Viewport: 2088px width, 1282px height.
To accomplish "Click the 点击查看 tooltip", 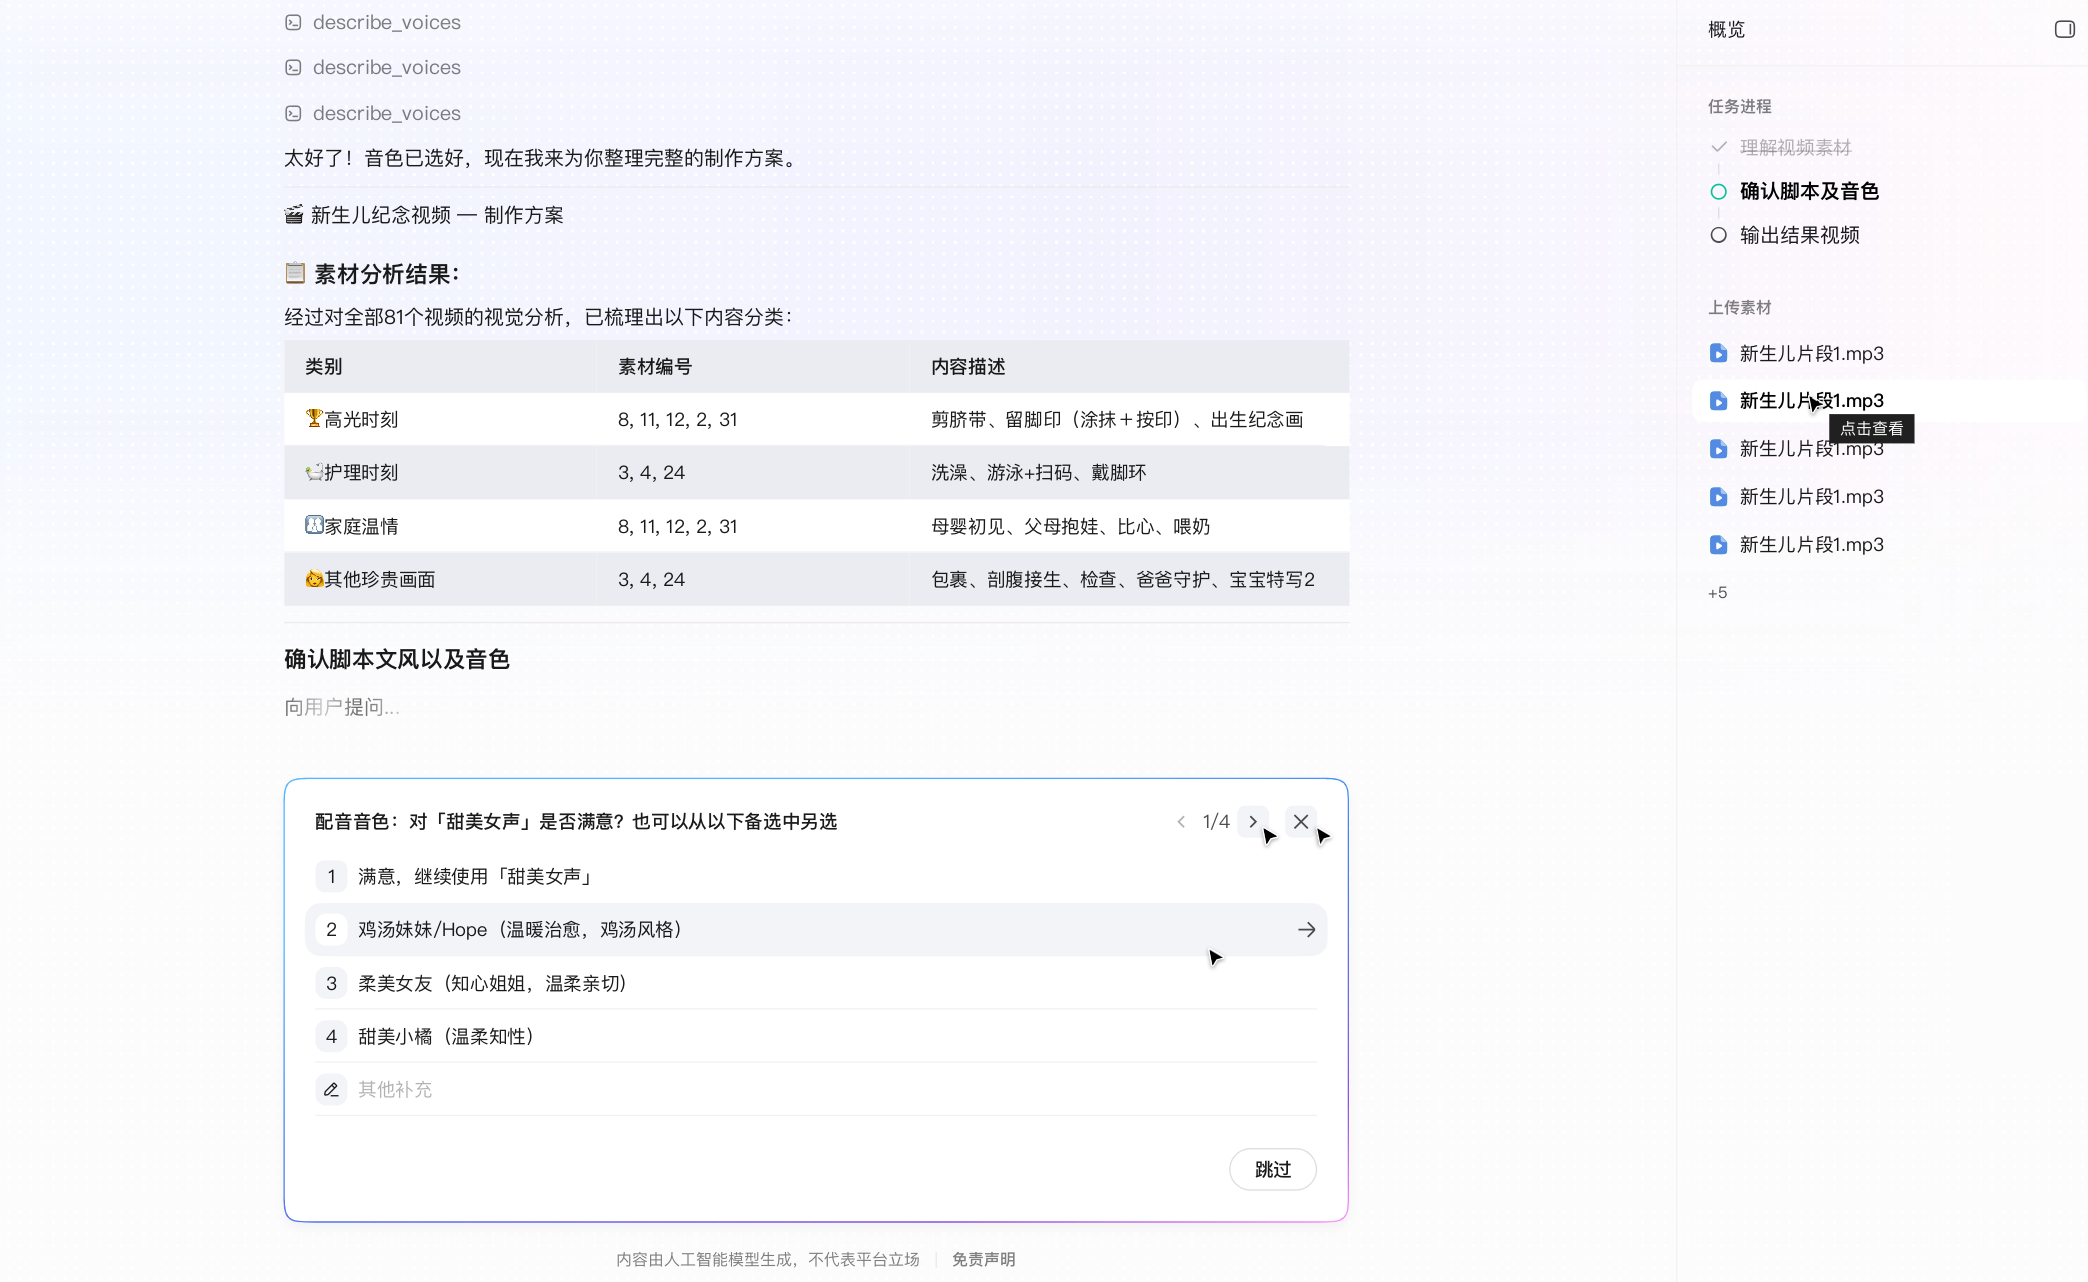I will pos(1871,428).
